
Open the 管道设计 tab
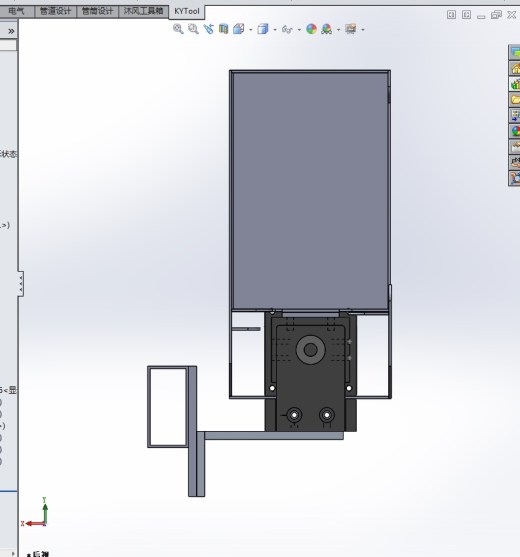pyautogui.click(x=55, y=11)
